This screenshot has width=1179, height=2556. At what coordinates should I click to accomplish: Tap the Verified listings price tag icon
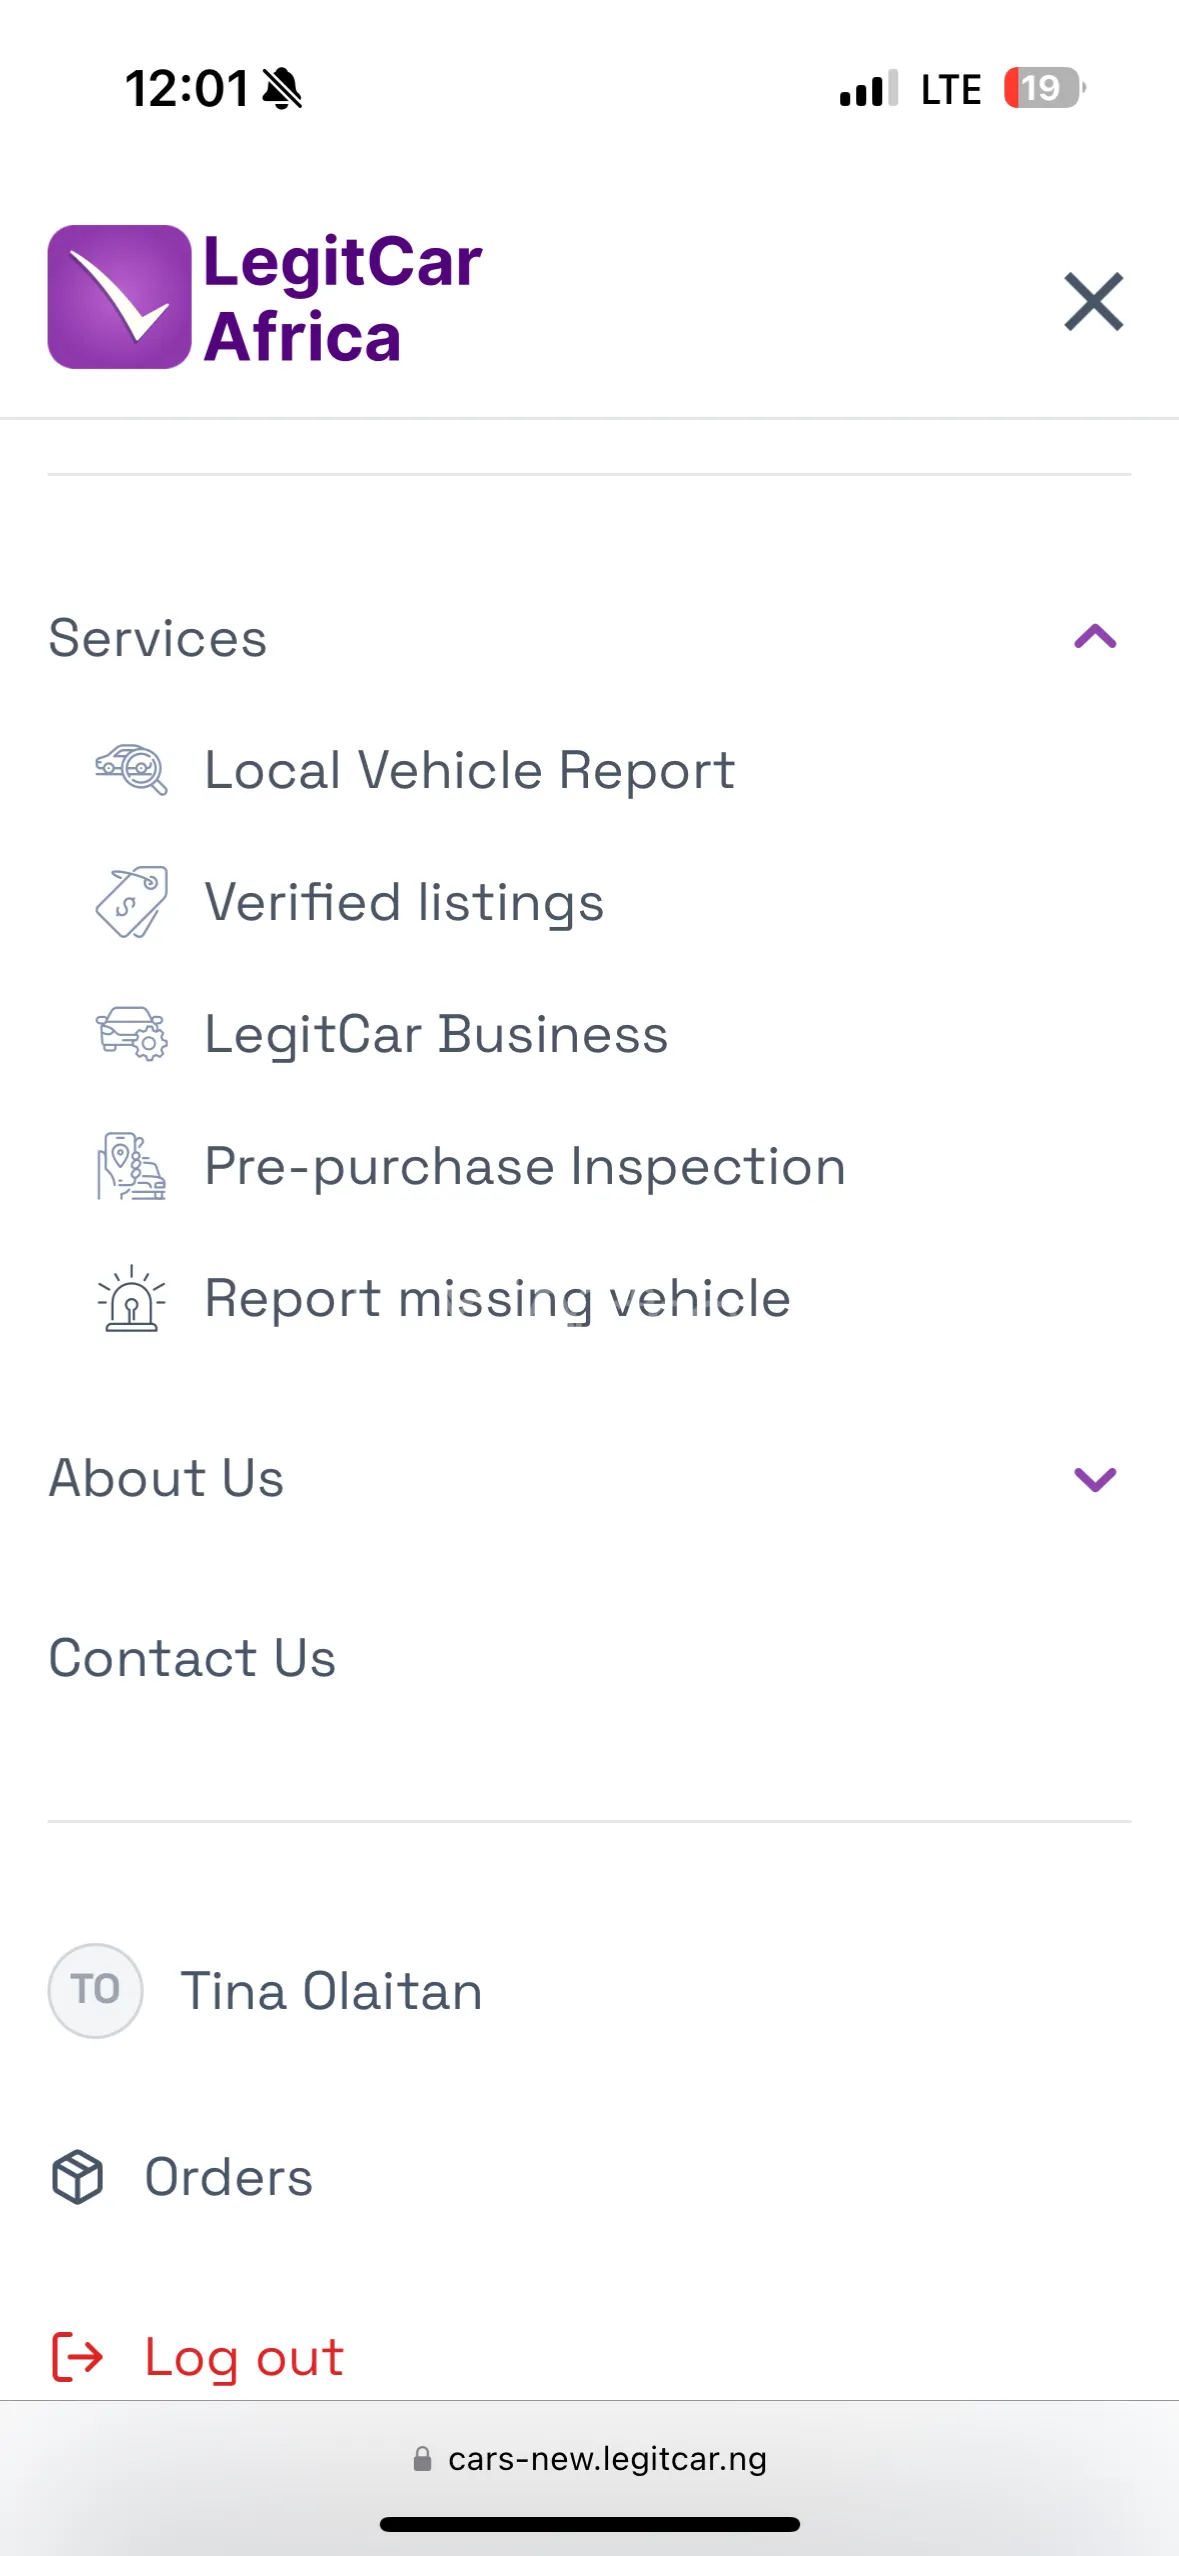click(131, 902)
